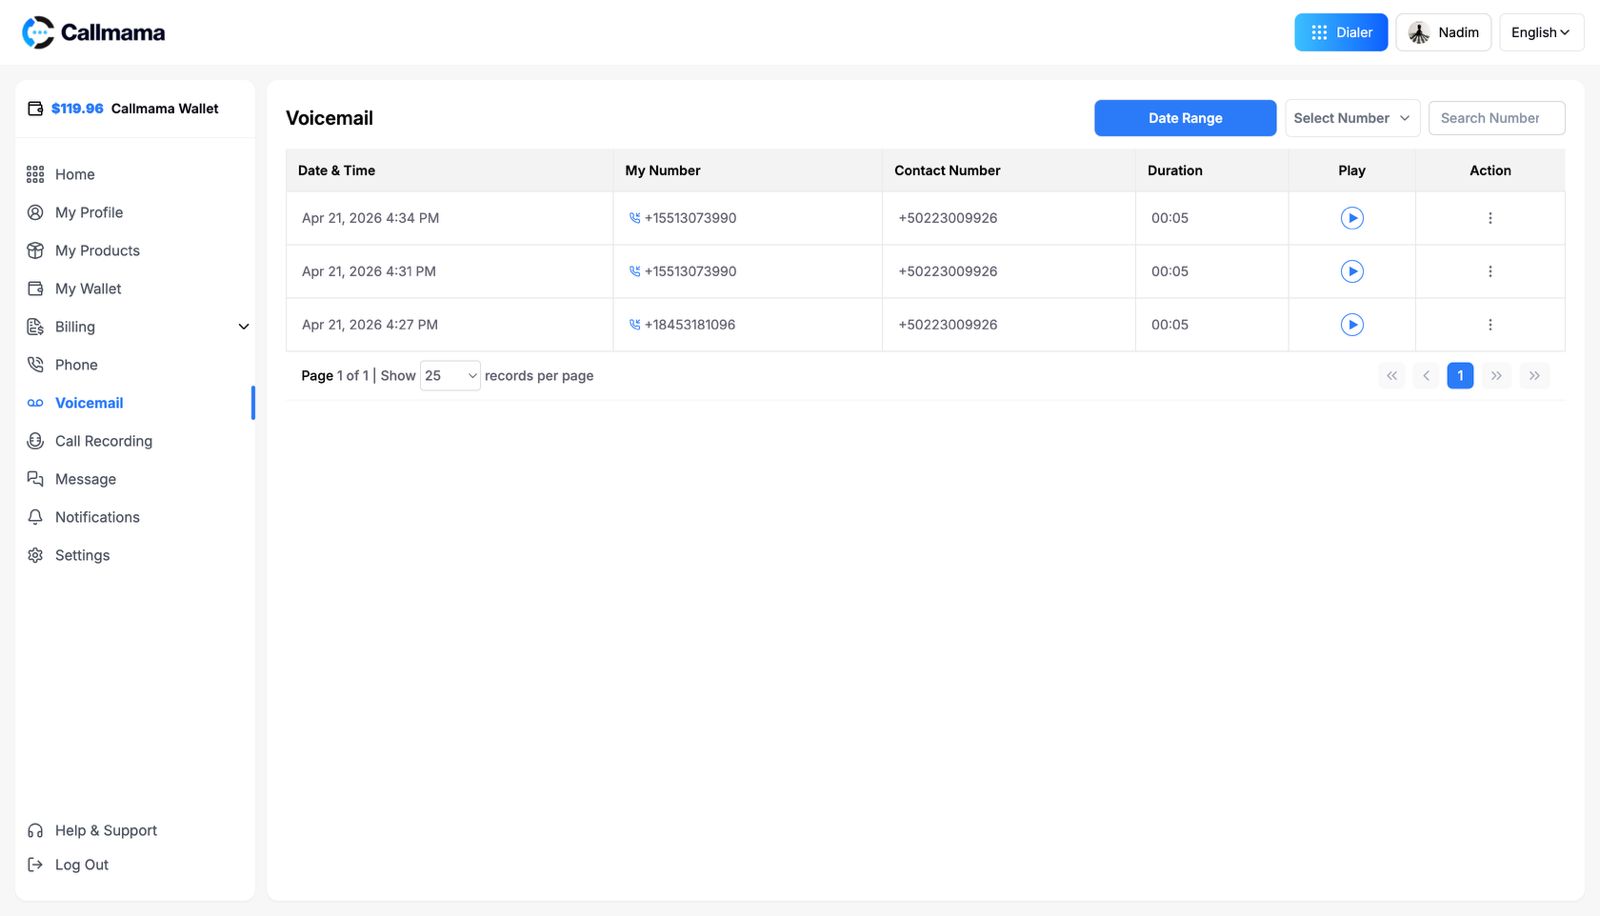
Task: Go to first page of results
Action: coord(1392,376)
